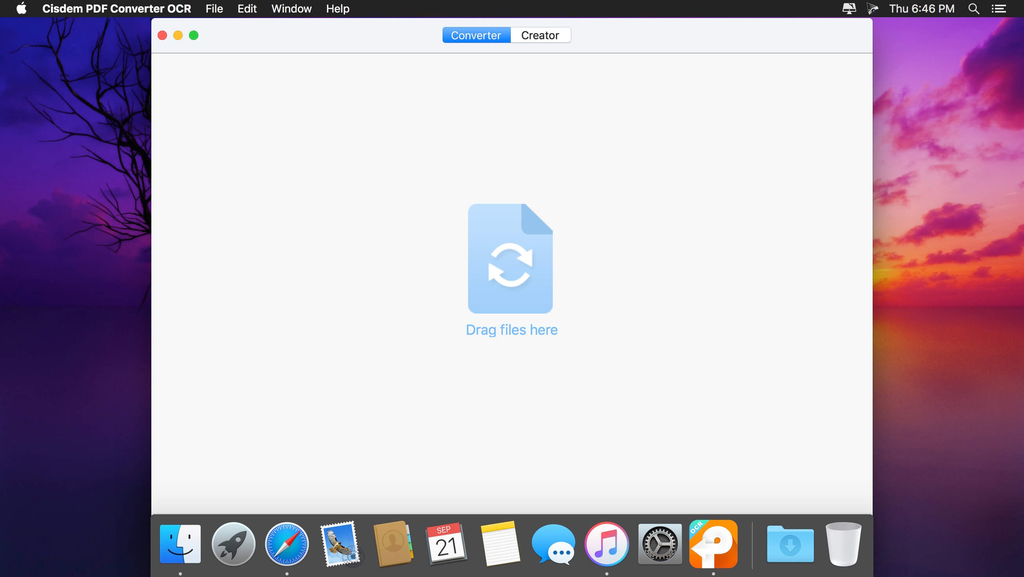Click the Cisdem PDF Converter icon in the Dock

[x=713, y=544]
